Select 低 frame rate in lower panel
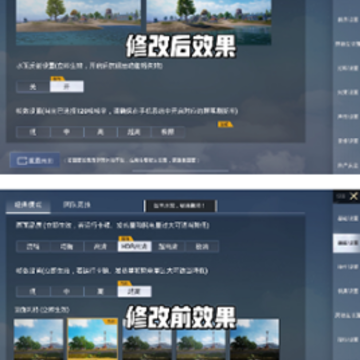Screen dimensions: 360x360 [33, 292]
